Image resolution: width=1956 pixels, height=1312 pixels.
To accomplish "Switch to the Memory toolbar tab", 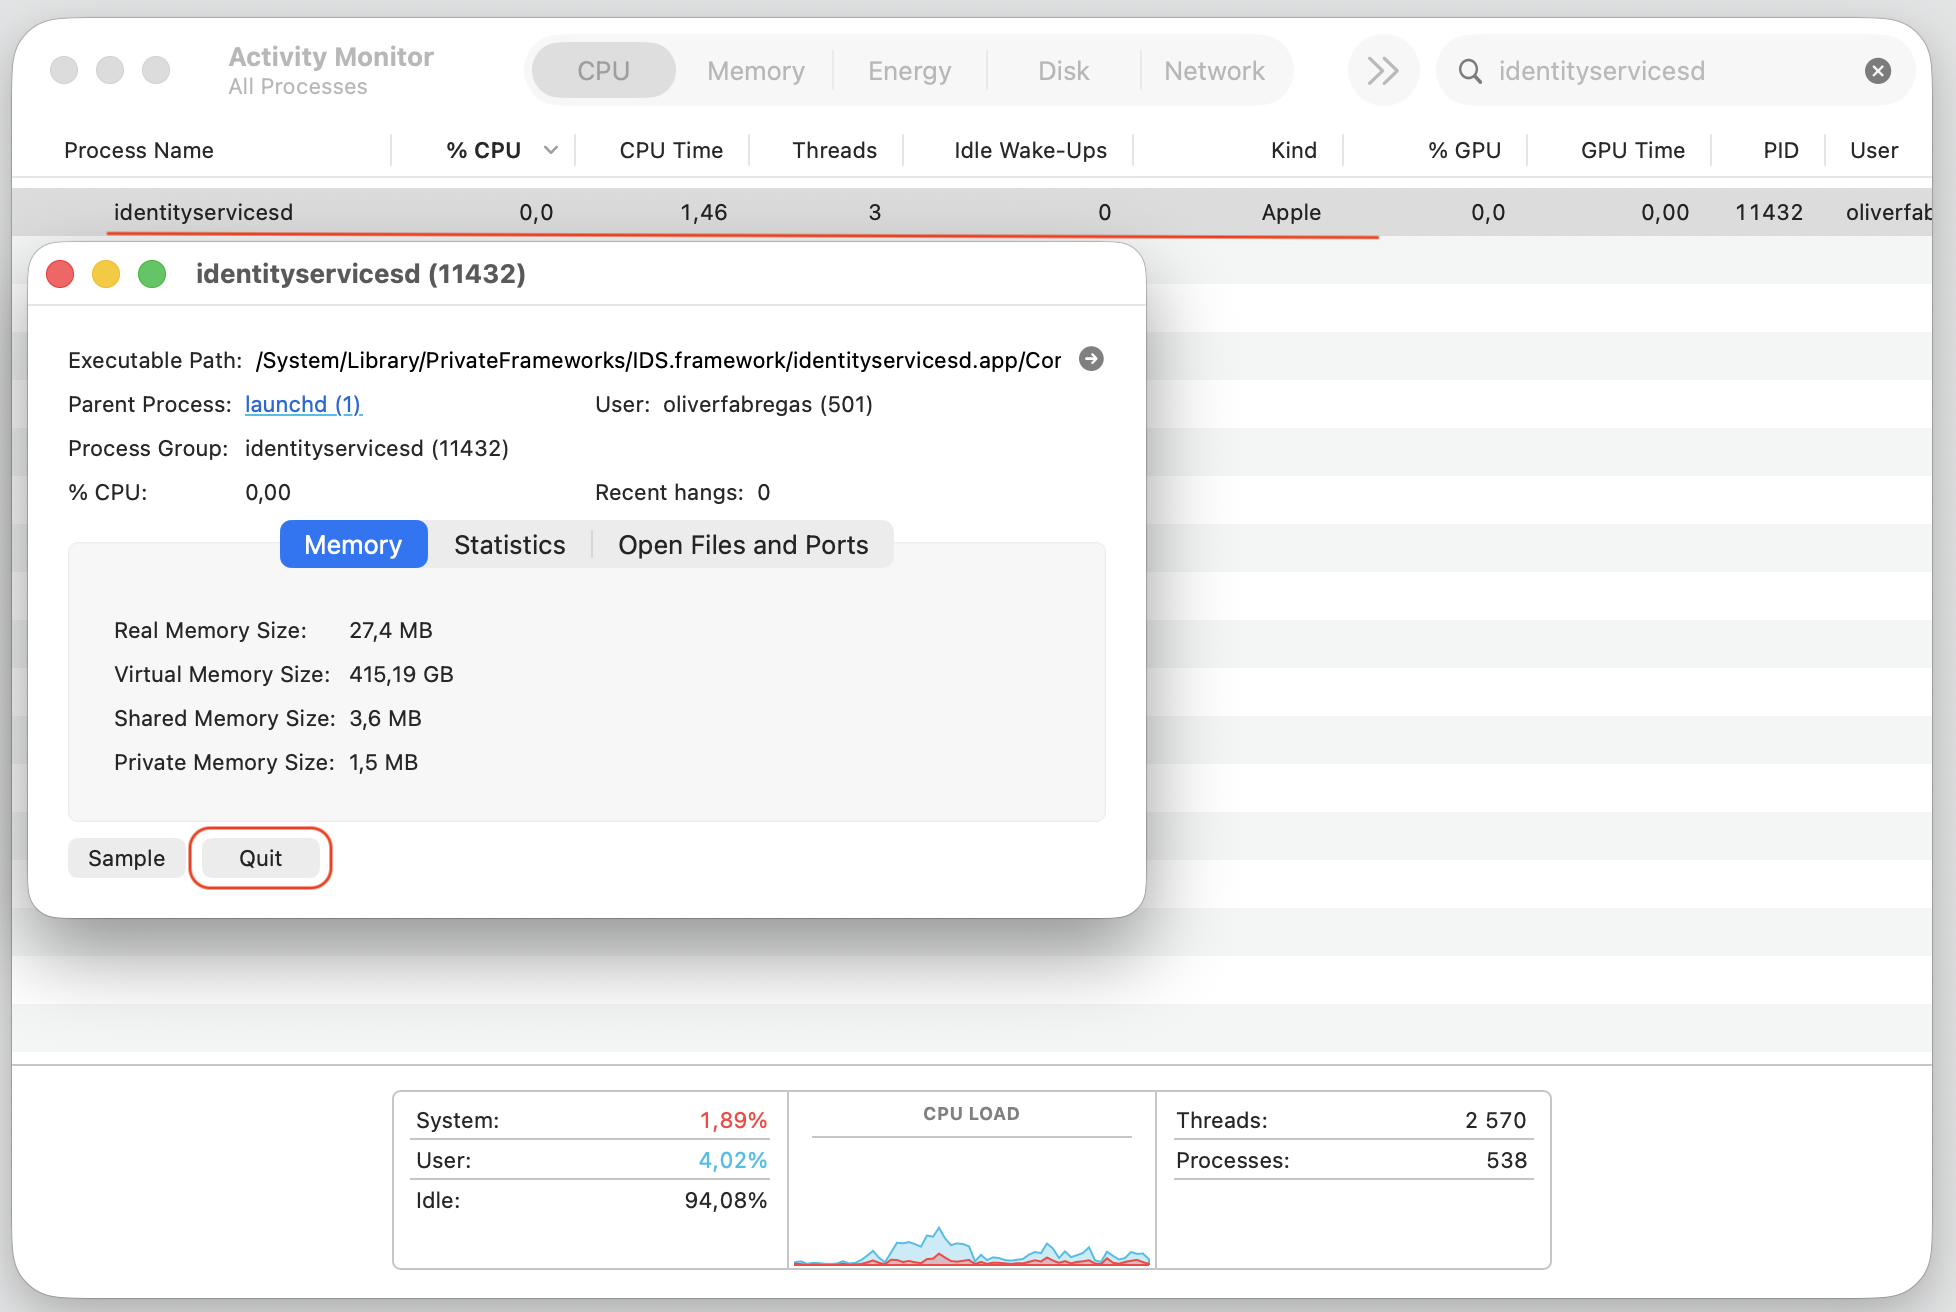I will [756, 71].
